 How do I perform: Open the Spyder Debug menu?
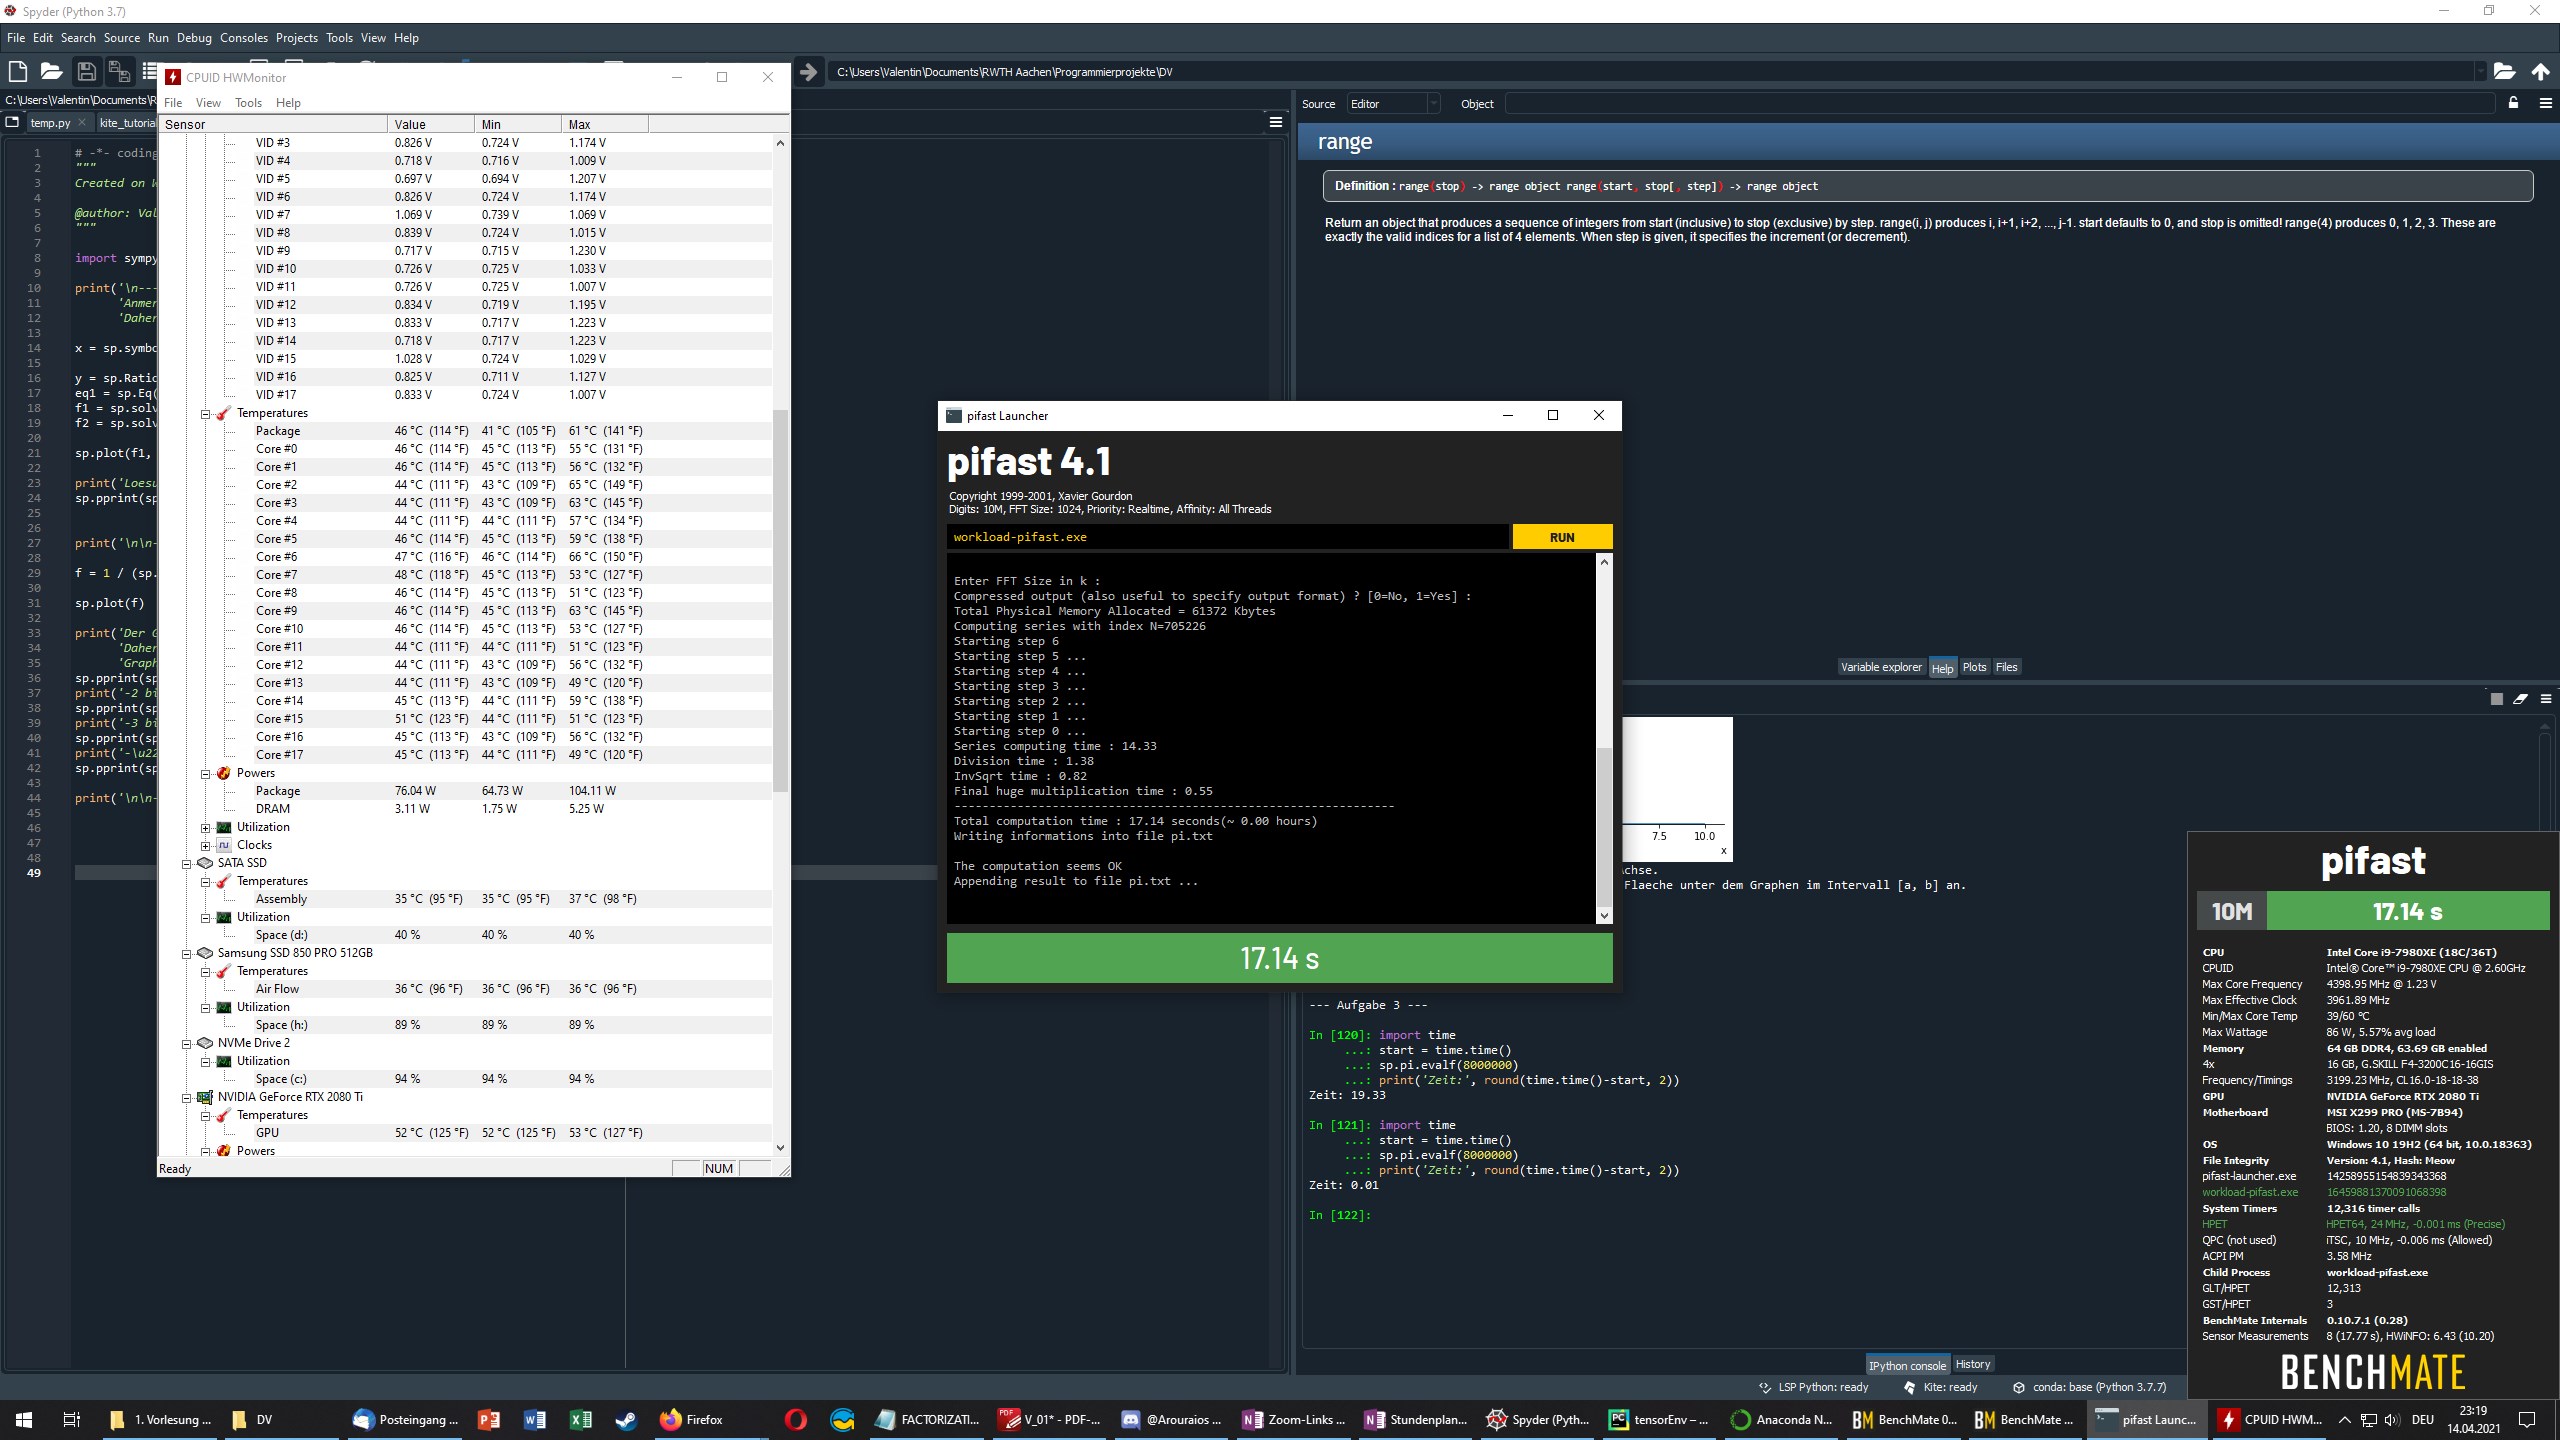tap(194, 38)
